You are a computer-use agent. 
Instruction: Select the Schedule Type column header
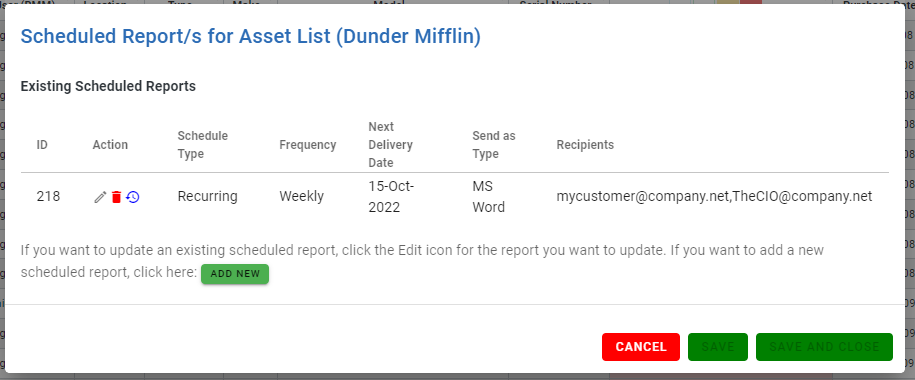pyautogui.click(x=202, y=145)
